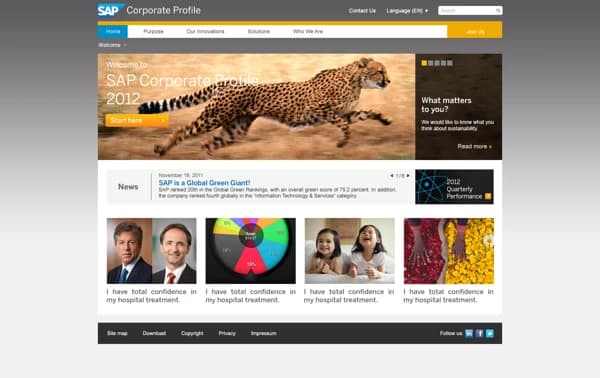Image resolution: width=600 pixels, height=378 pixels.
Task: Click caption text under the executives photo
Action: 152,296
